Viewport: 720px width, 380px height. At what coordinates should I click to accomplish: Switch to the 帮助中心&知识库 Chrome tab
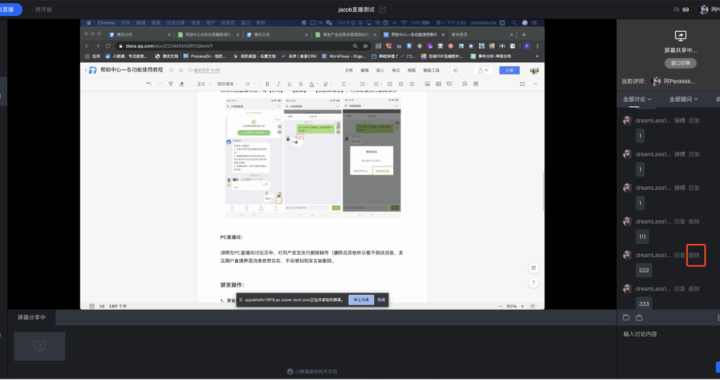[x=208, y=34]
